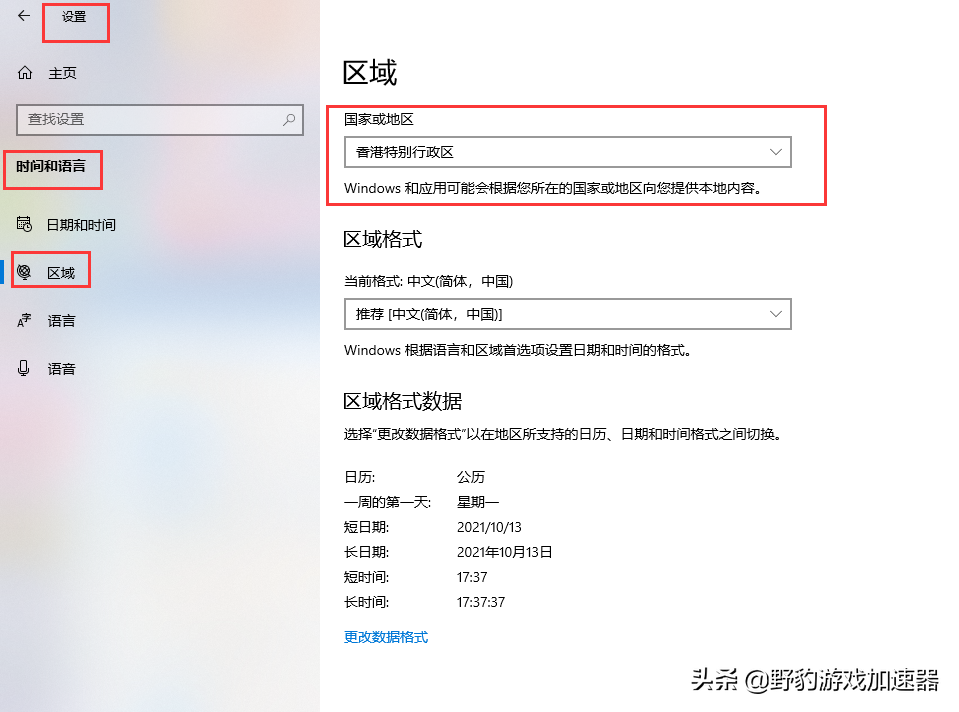Click 国家或地区 label
The image size is (959, 712).
tap(379, 119)
